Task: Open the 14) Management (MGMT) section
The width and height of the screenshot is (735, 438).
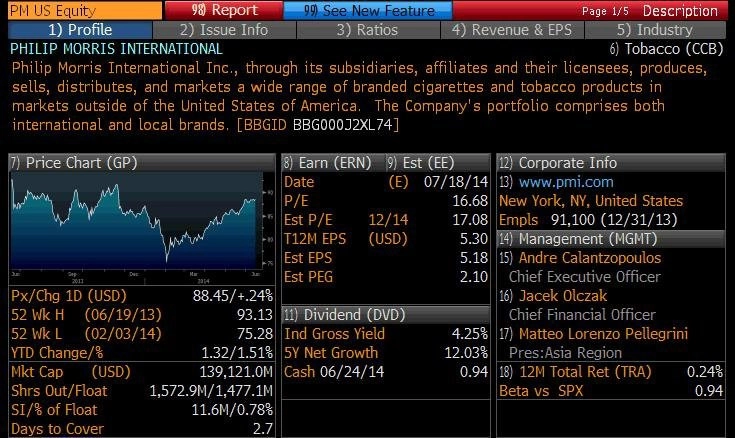Action: coord(611,239)
